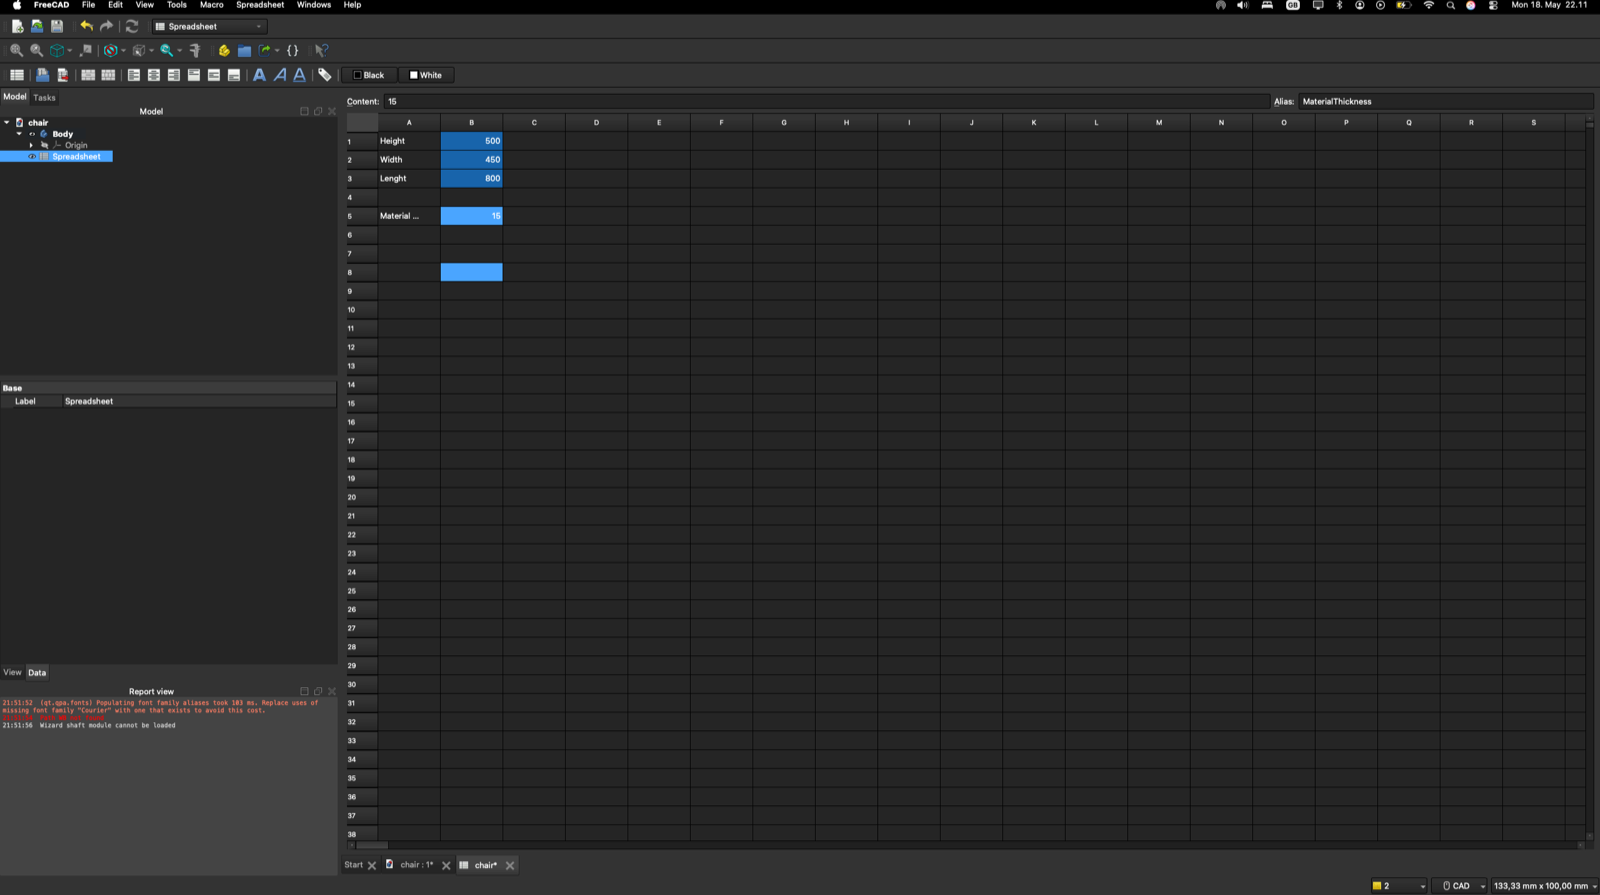
Task: Align the cell content to the right
Action: click(x=174, y=75)
